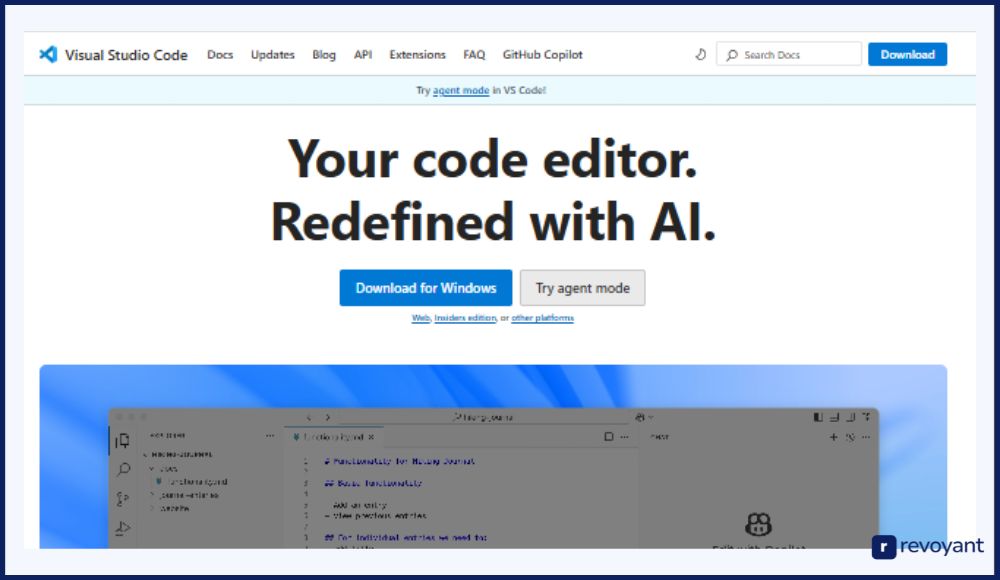This screenshot has width=1000, height=580.
Task: Open the Insiders edition link
Action: (x=465, y=318)
